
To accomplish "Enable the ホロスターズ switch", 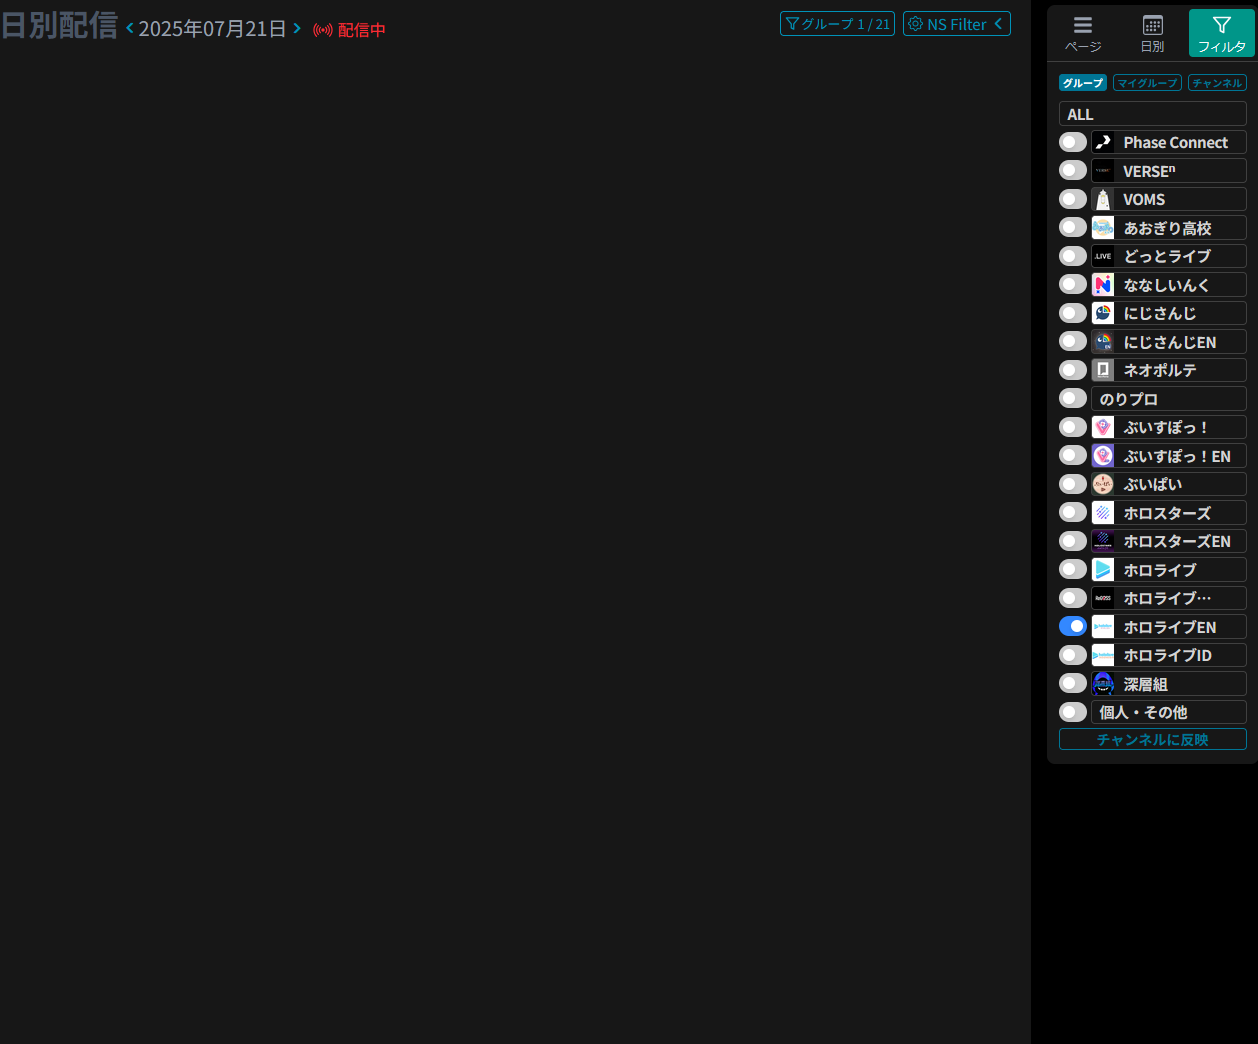I will [1073, 512].
